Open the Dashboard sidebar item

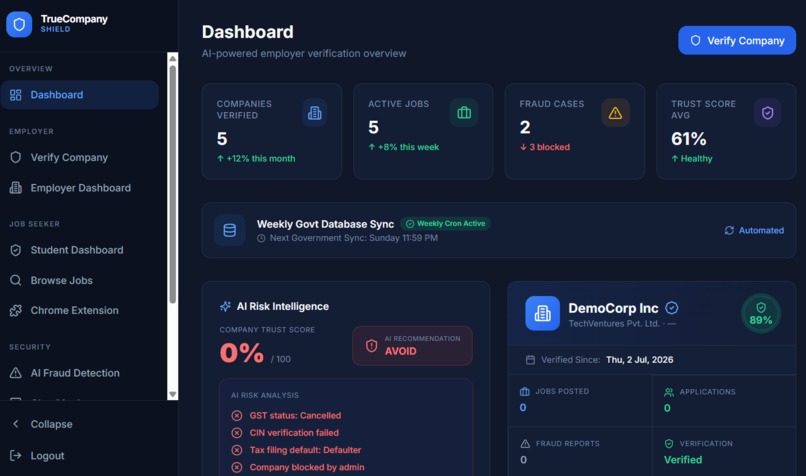pyautogui.click(x=80, y=95)
